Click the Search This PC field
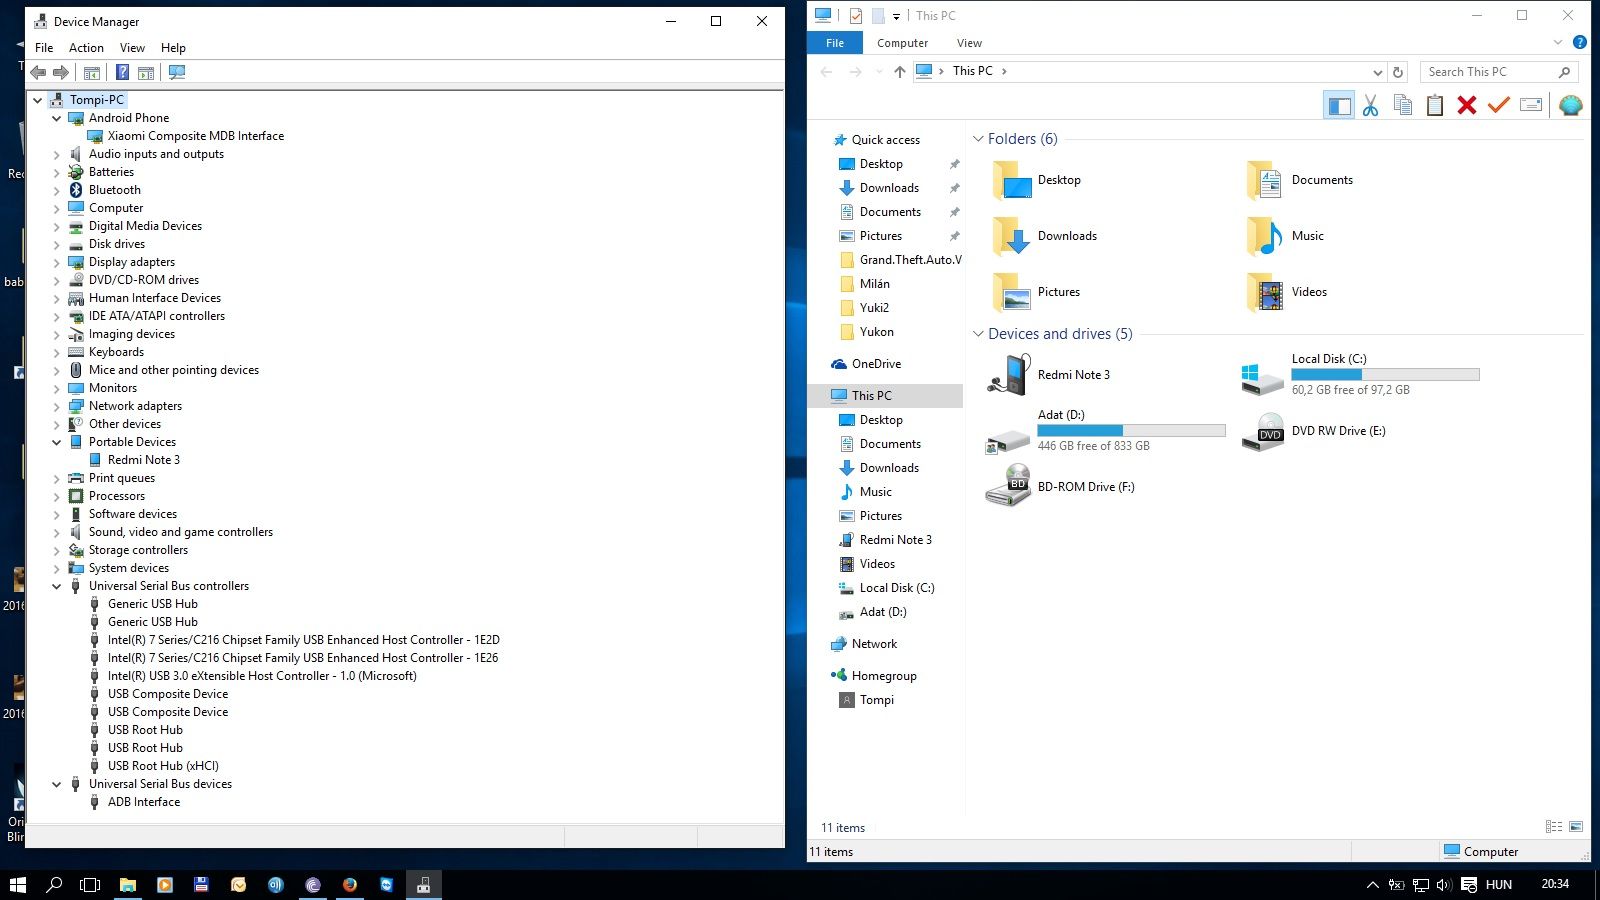The height and width of the screenshot is (900, 1600). click(1499, 72)
